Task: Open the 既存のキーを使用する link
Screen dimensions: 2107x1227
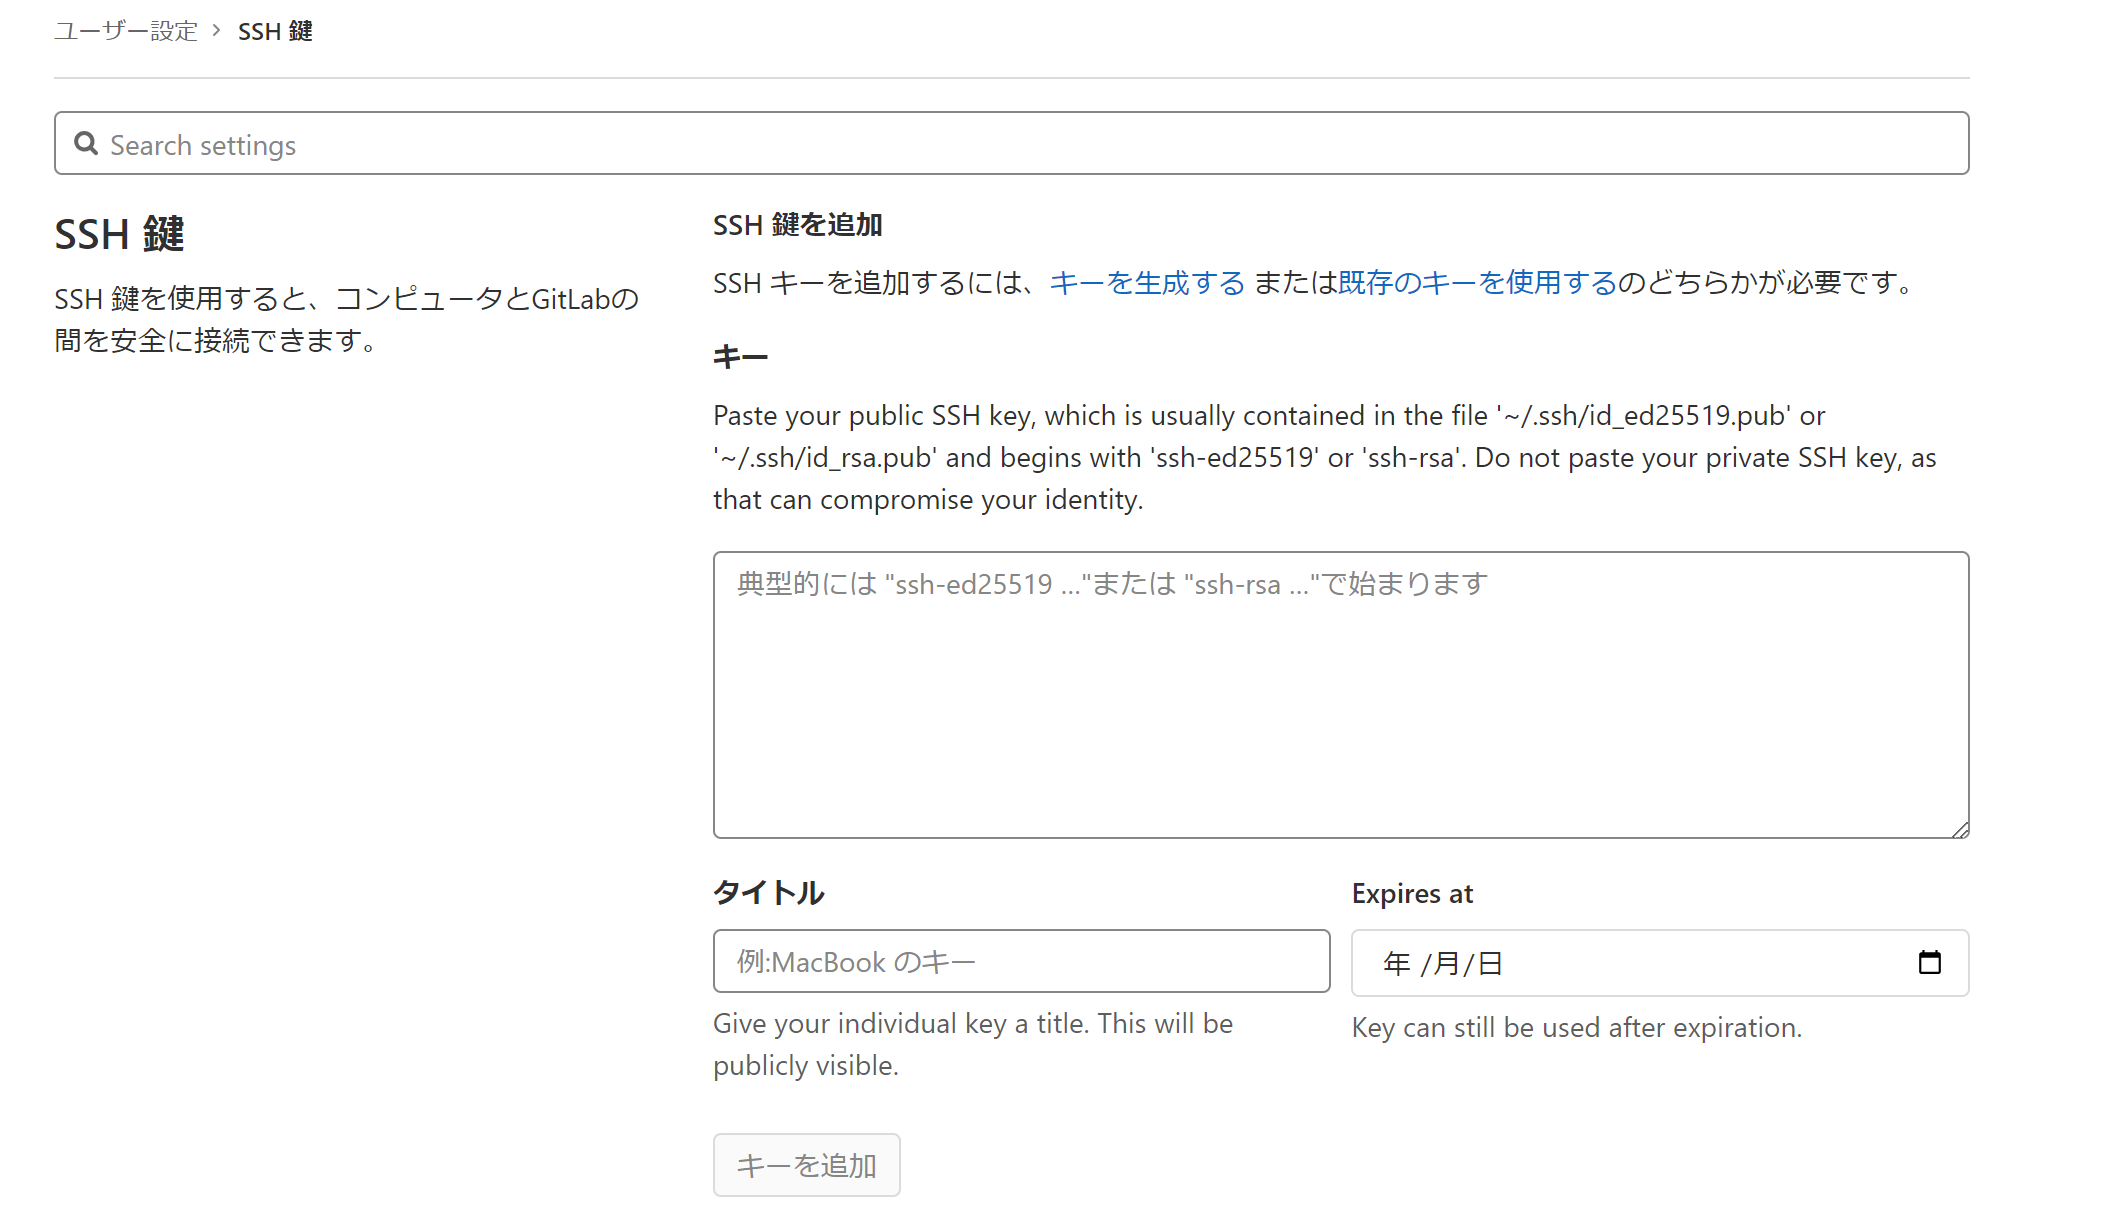Action: point(1476,283)
